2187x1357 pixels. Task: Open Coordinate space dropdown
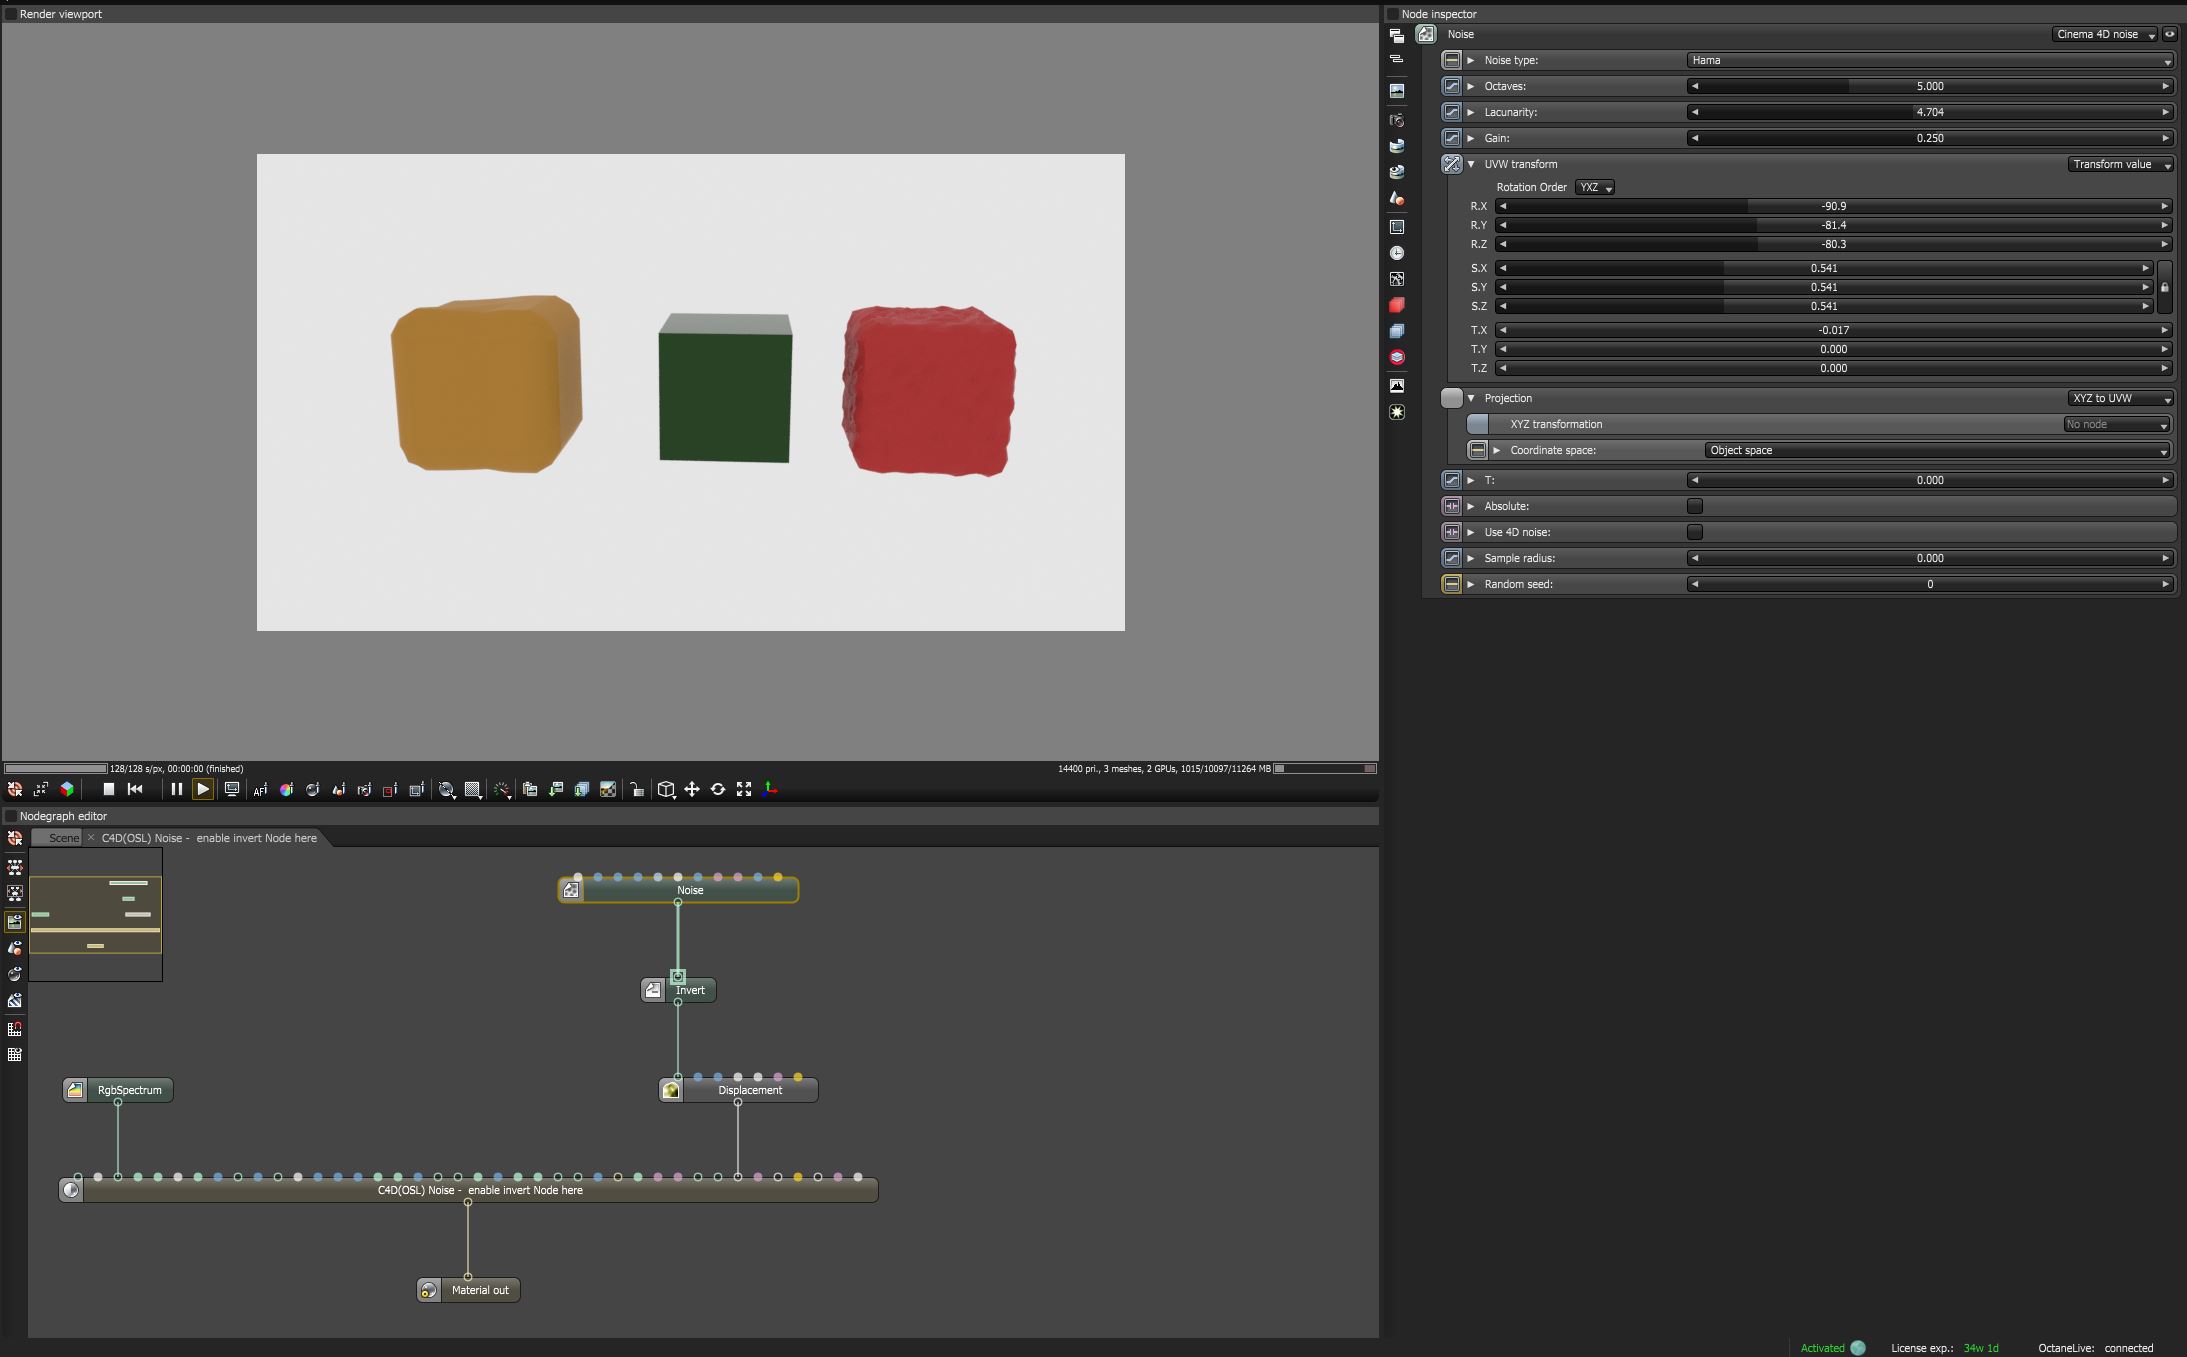click(x=1937, y=450)
